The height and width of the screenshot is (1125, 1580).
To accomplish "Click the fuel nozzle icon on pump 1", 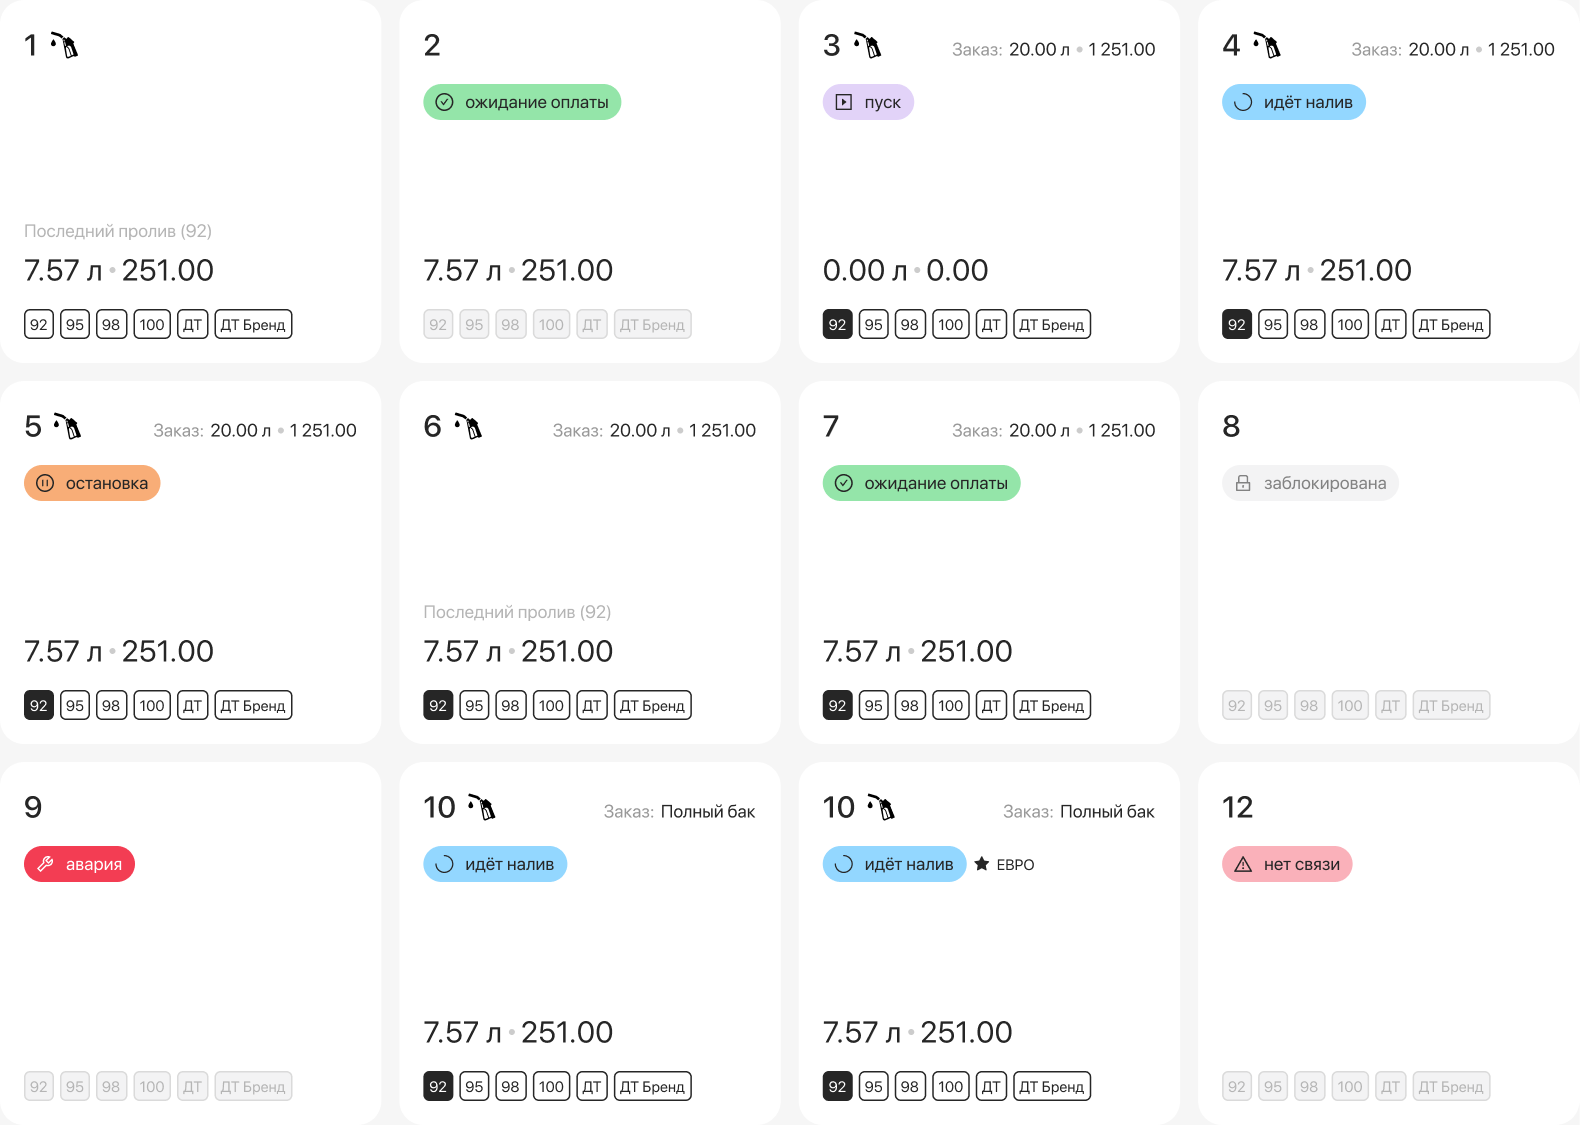I will click(x=64, y=46).
